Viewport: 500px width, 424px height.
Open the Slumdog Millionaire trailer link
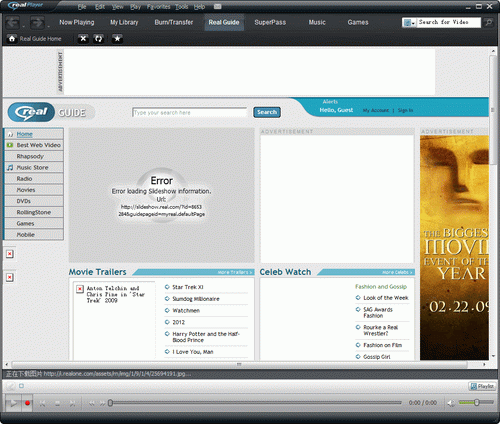pos(196,299)
